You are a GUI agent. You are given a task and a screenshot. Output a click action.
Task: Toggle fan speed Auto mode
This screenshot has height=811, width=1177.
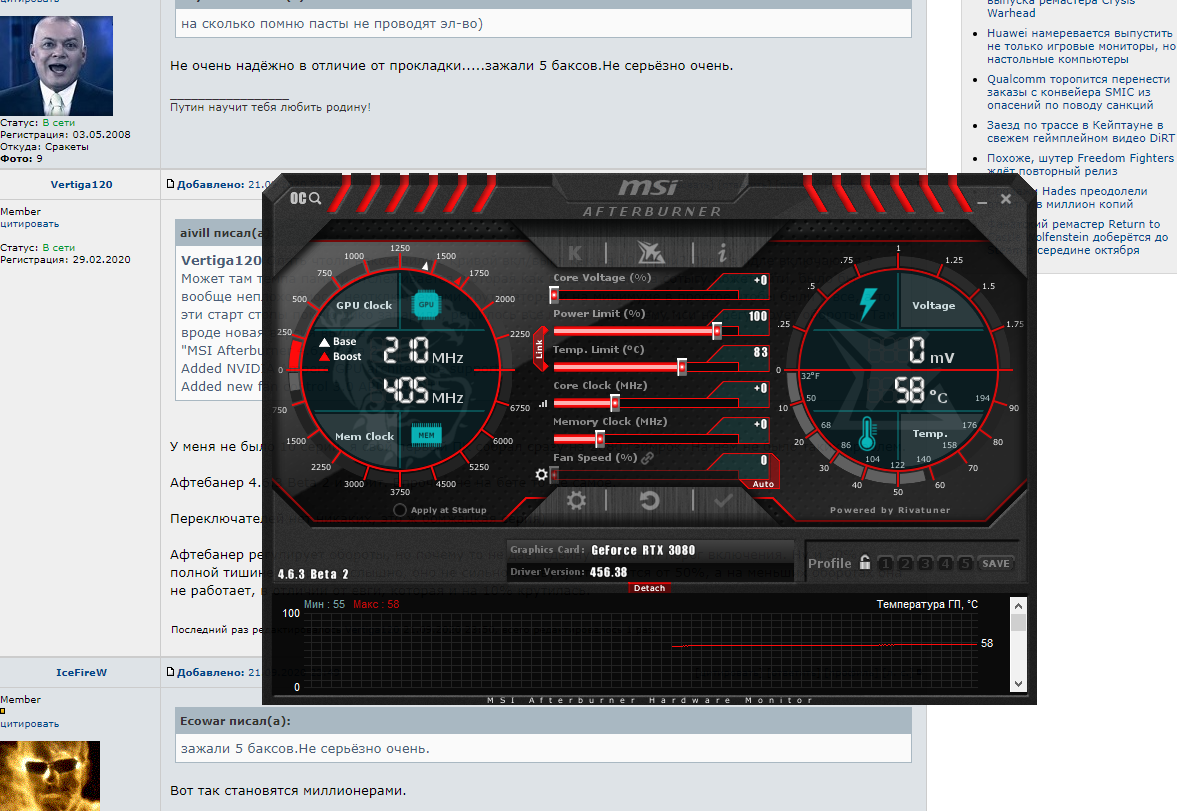[x=763, y=484]
